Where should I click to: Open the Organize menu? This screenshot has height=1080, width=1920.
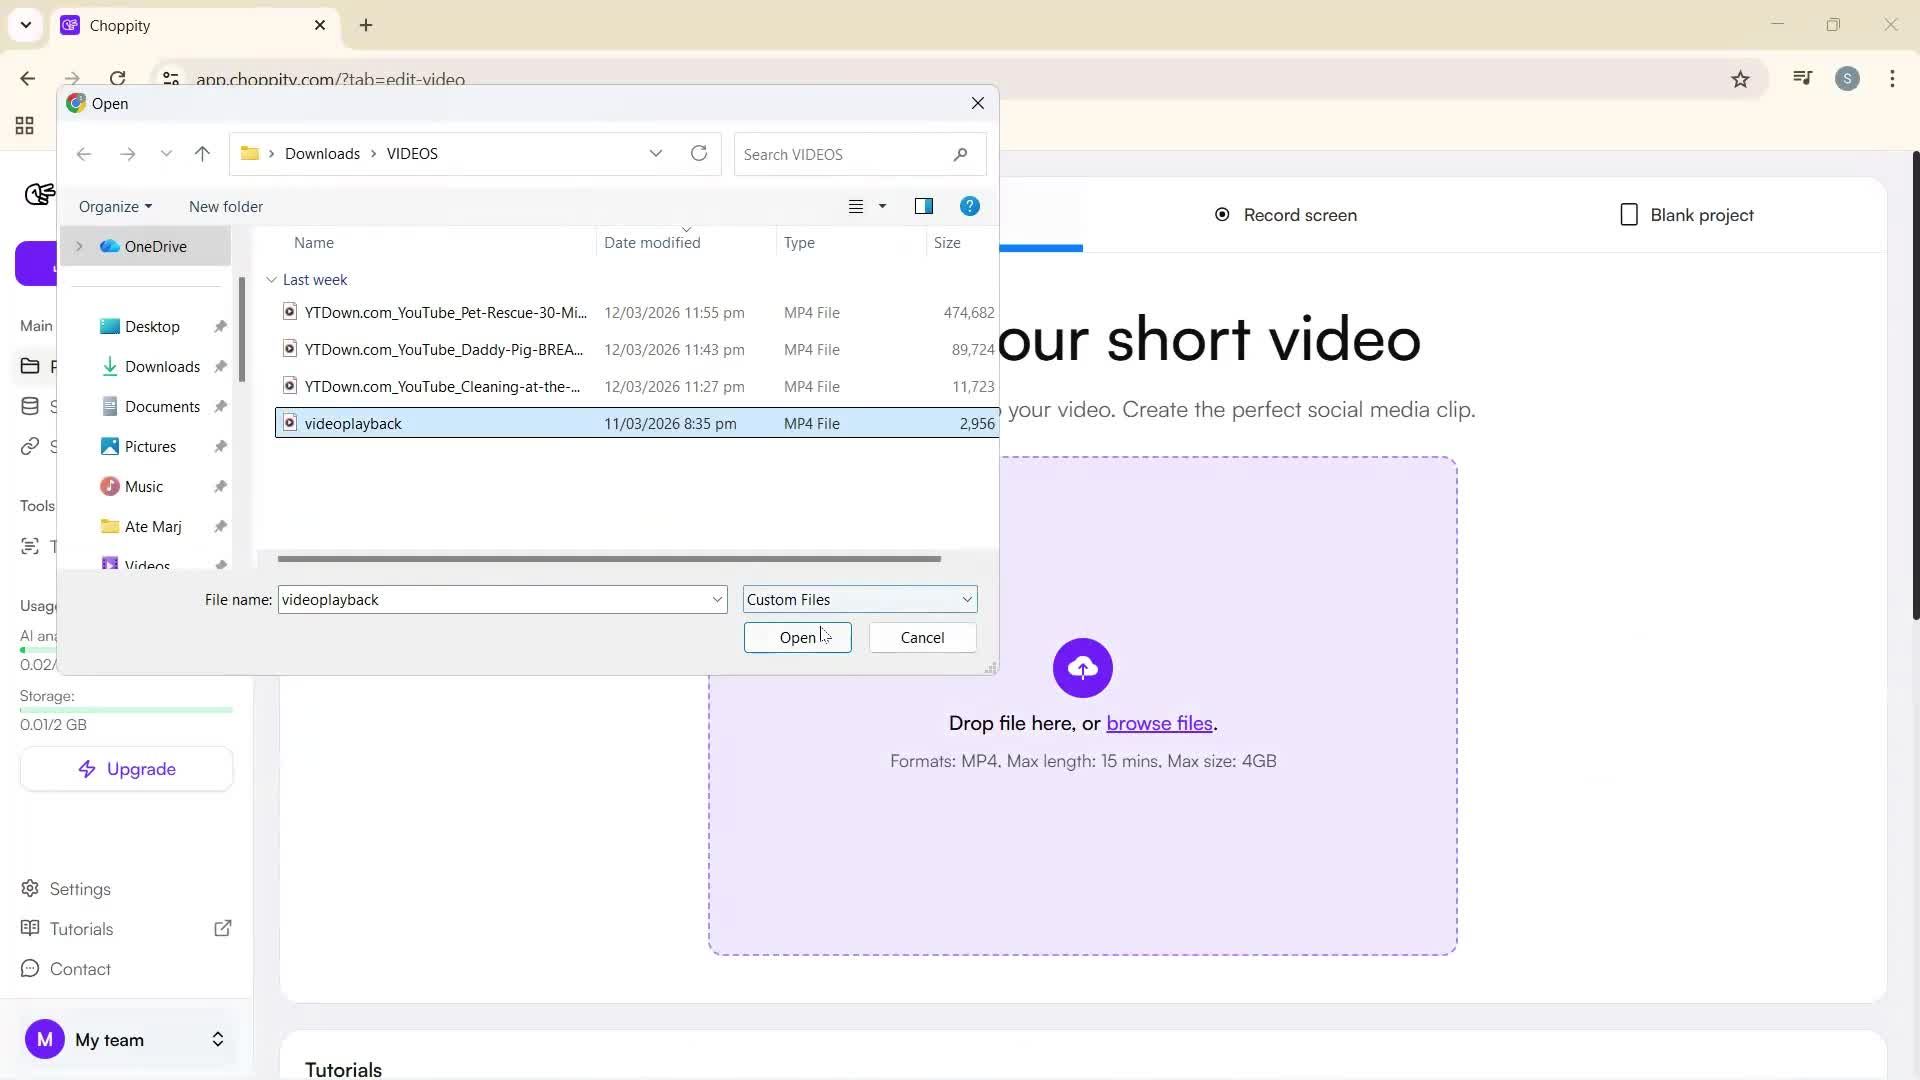[x=114, y=206]
